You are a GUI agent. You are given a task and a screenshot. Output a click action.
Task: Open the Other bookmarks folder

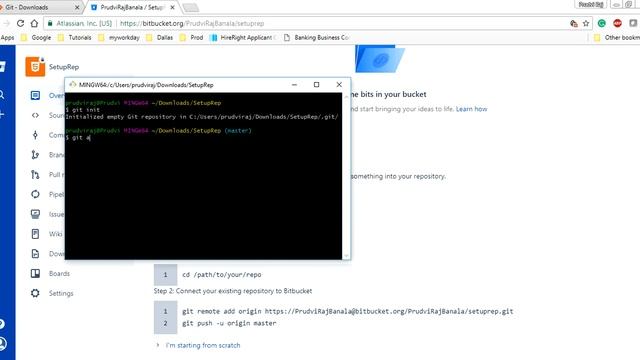(617, 38)
